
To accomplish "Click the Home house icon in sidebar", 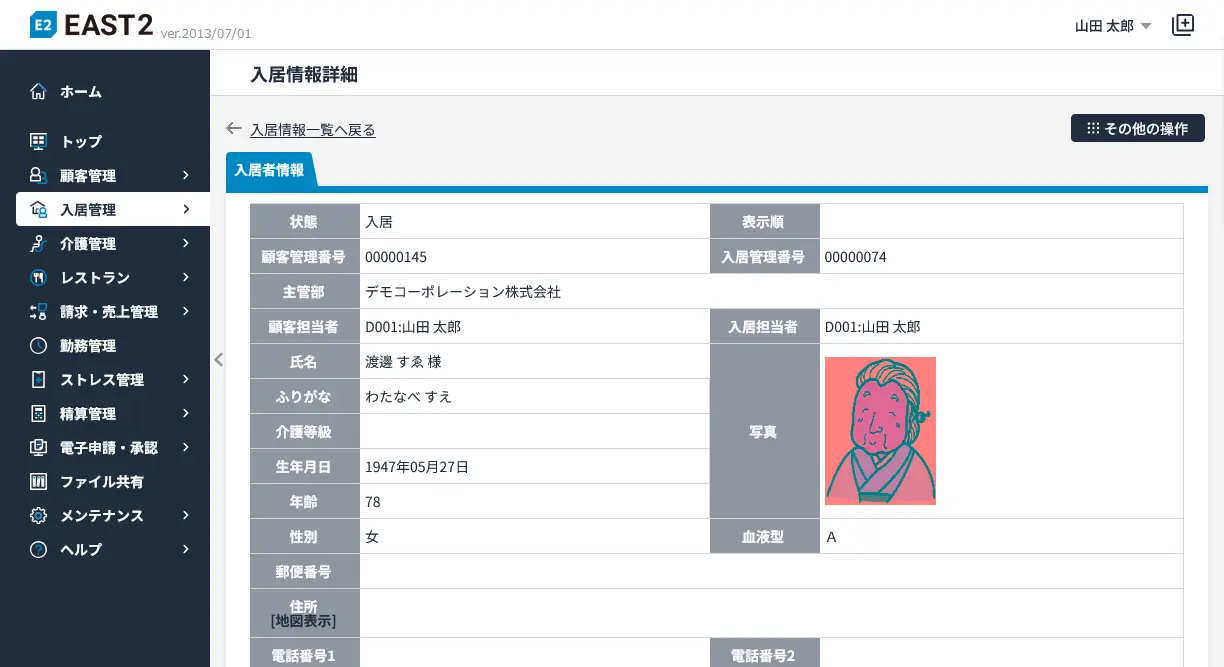I will coord(38,92).
